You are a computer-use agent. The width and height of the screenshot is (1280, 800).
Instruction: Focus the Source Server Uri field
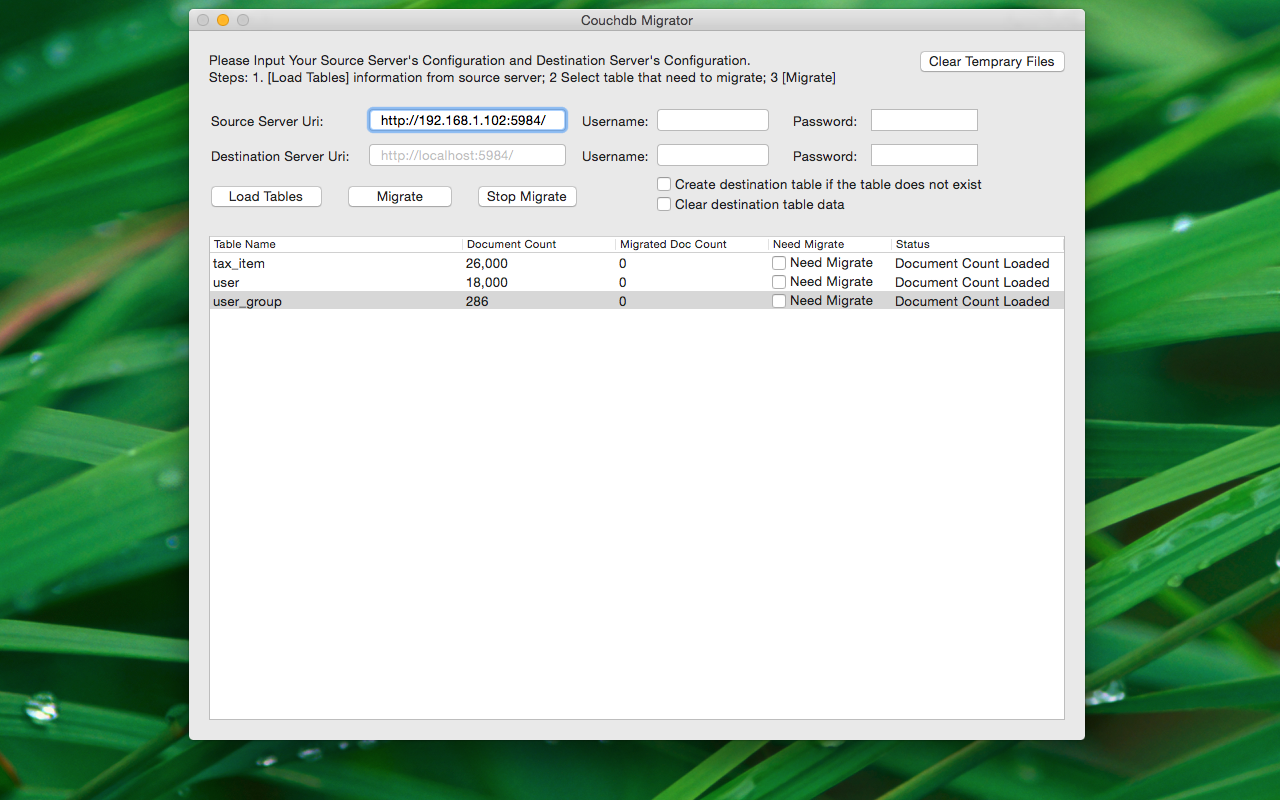tap(467, 121)
